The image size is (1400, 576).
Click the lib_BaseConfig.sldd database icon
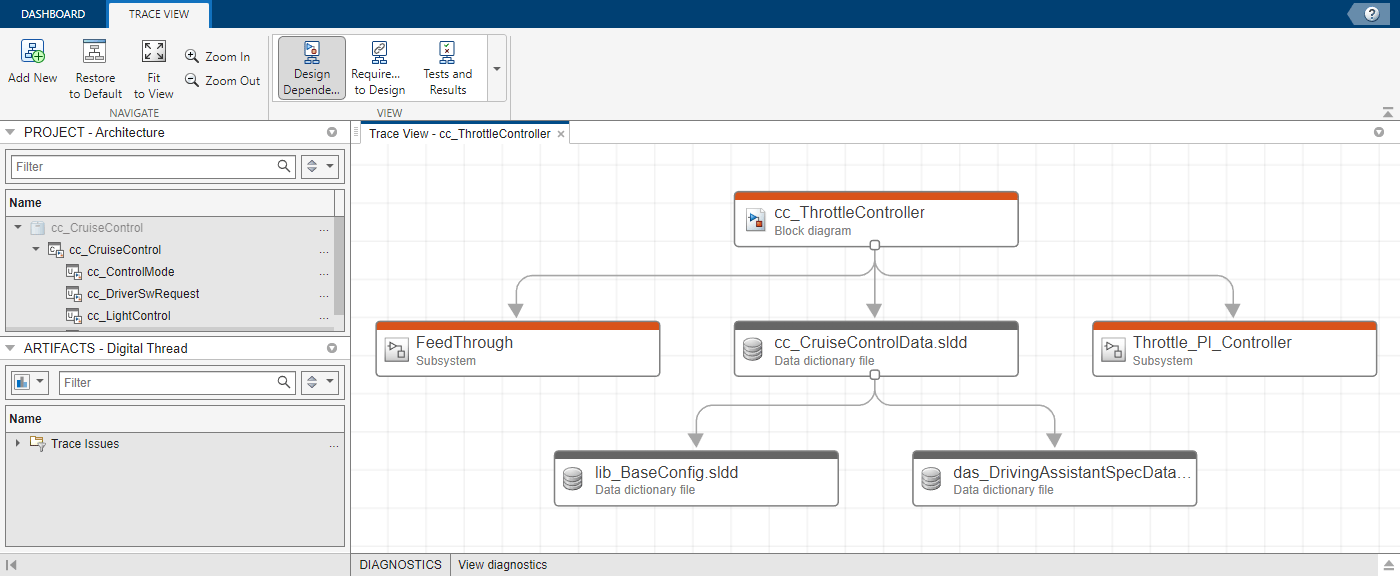click(573, 480)
